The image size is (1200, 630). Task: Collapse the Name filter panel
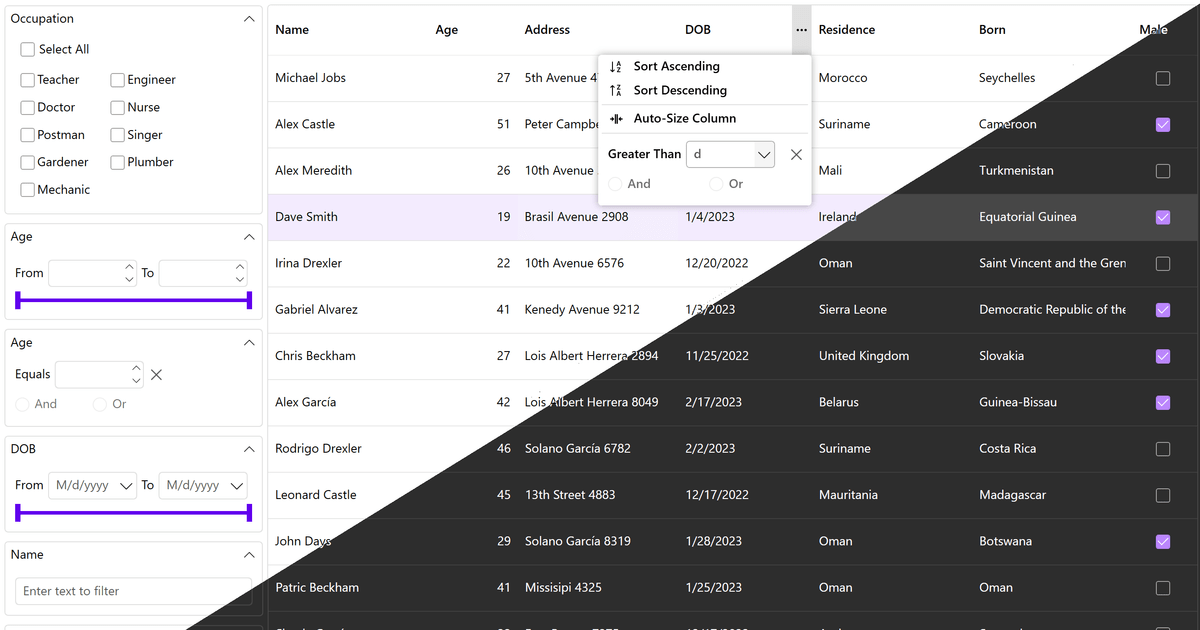[249, 554]
